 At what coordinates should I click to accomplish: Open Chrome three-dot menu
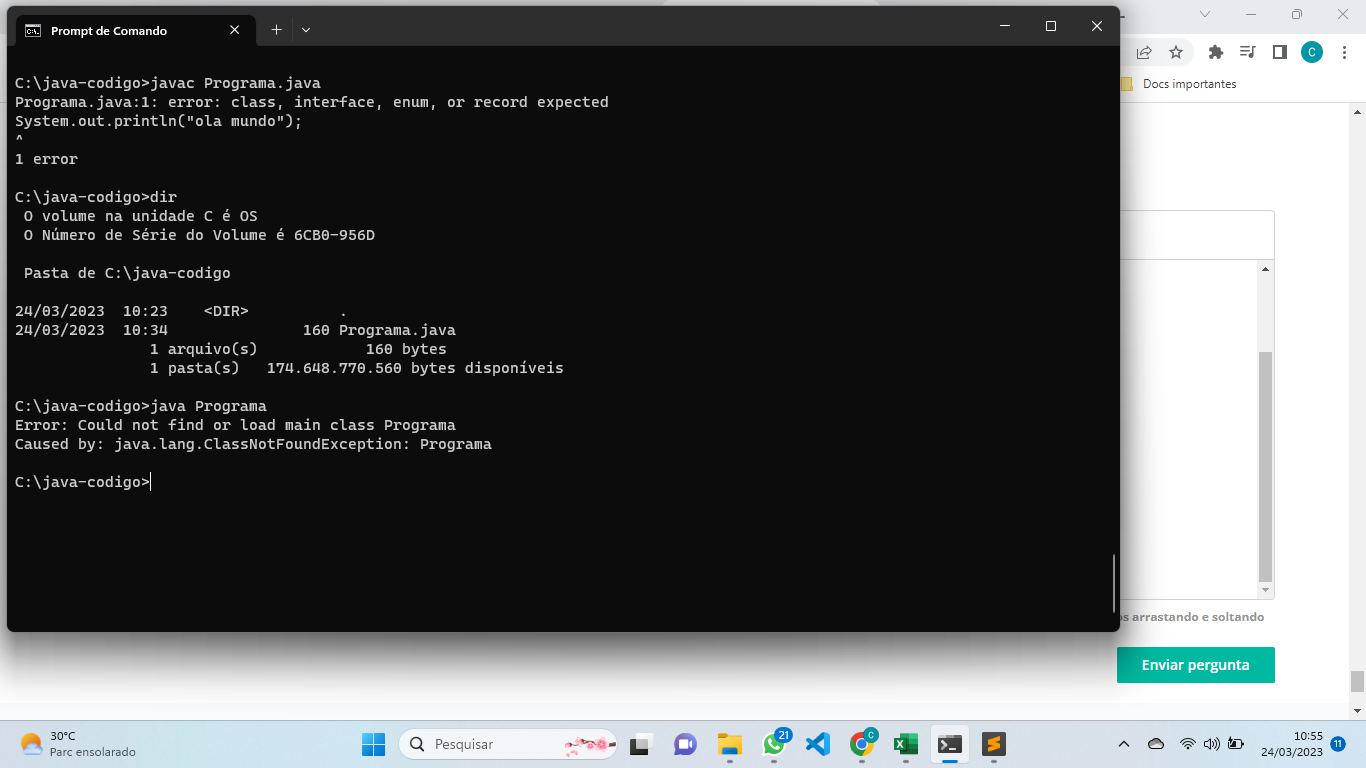point(1342,52)
